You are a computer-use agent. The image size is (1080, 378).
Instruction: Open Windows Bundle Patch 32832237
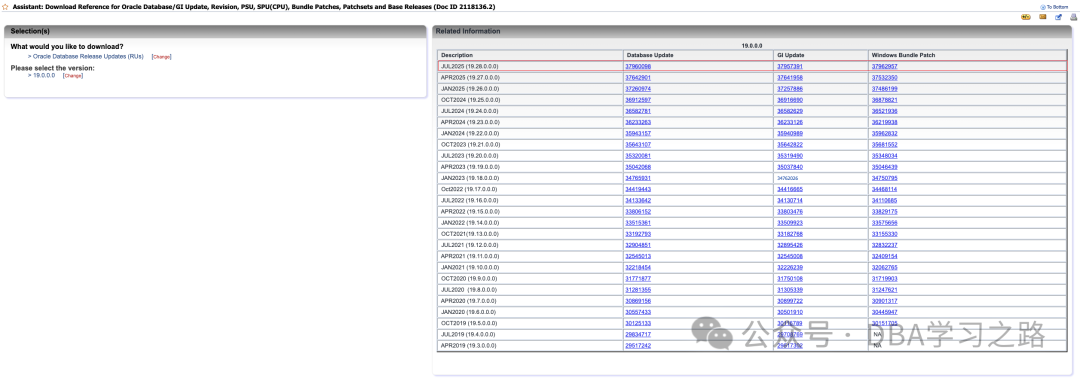pos(884,244)
